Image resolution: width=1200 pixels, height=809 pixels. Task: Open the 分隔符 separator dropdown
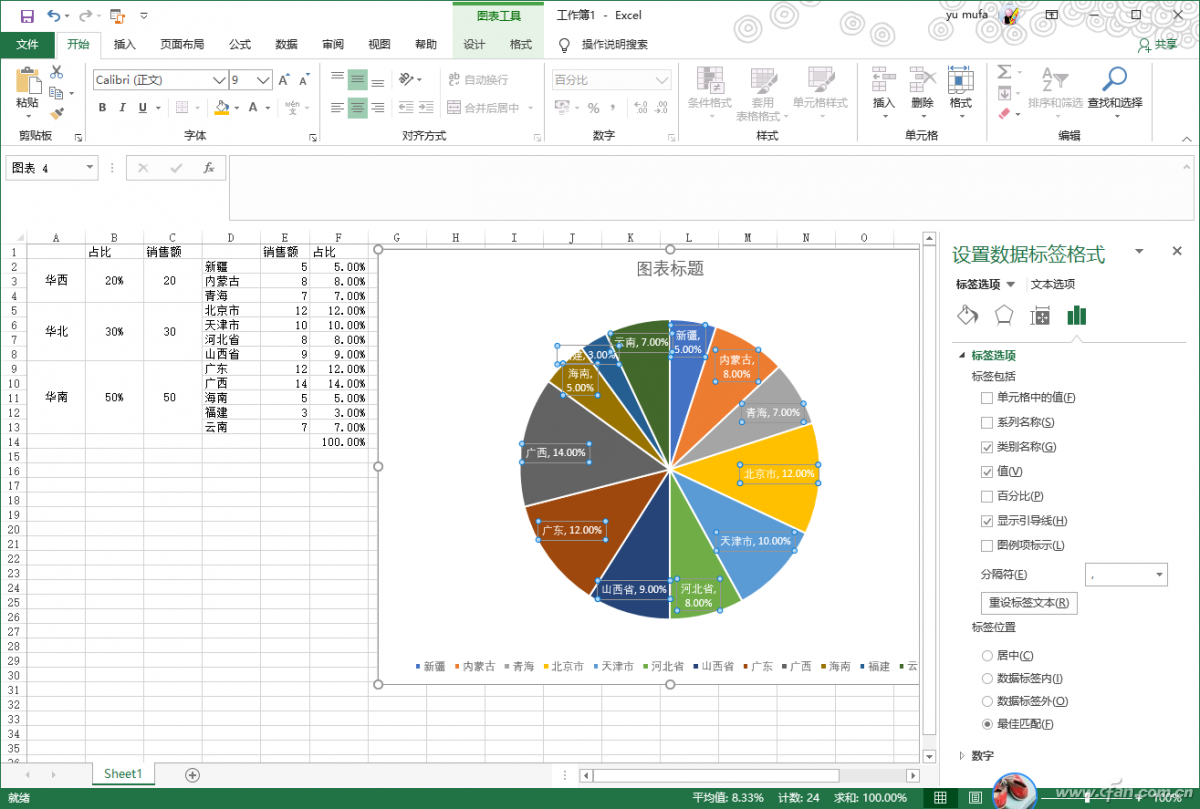pos(1159,575)
